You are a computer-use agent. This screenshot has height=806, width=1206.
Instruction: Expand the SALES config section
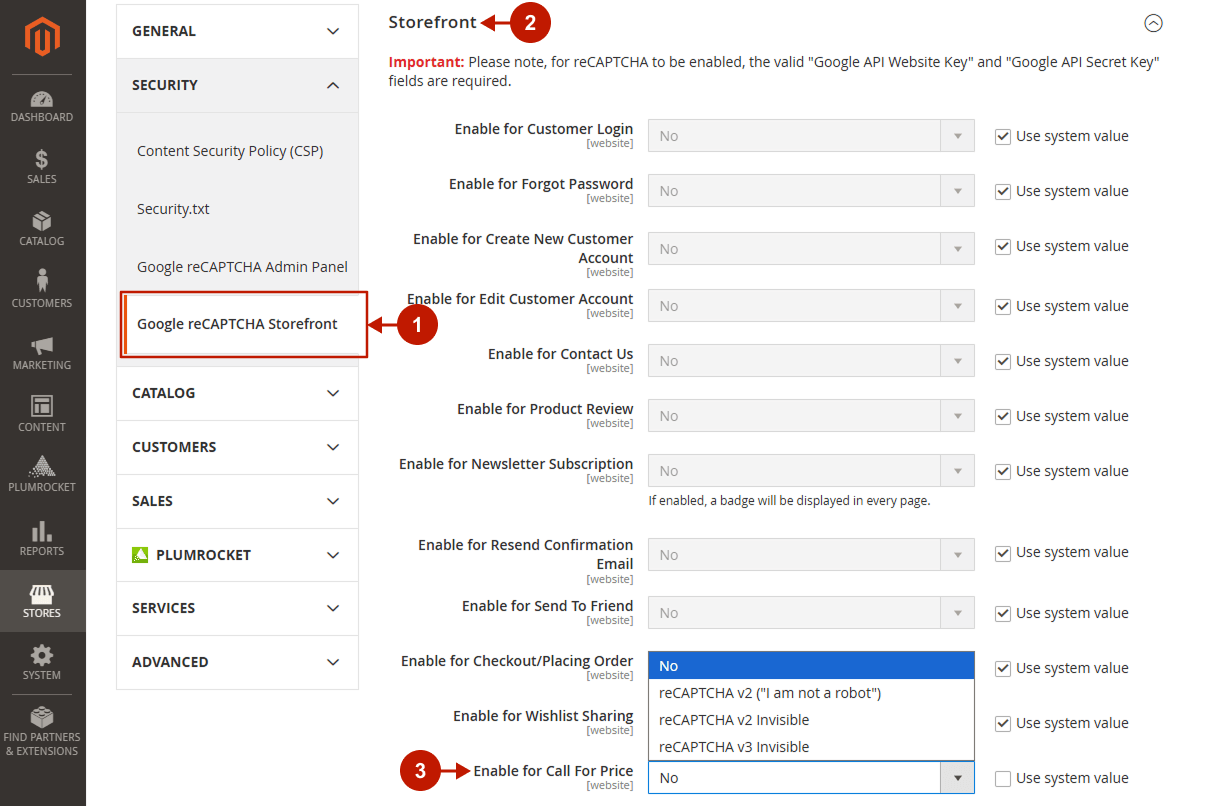click(x=237, y=501)
